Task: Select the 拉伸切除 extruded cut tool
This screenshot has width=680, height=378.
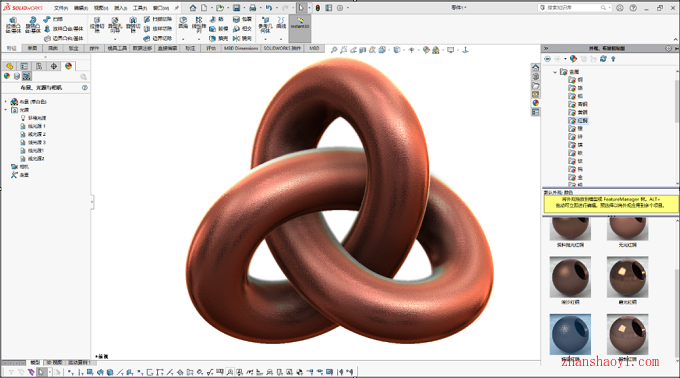Action: tap(97, 25)
